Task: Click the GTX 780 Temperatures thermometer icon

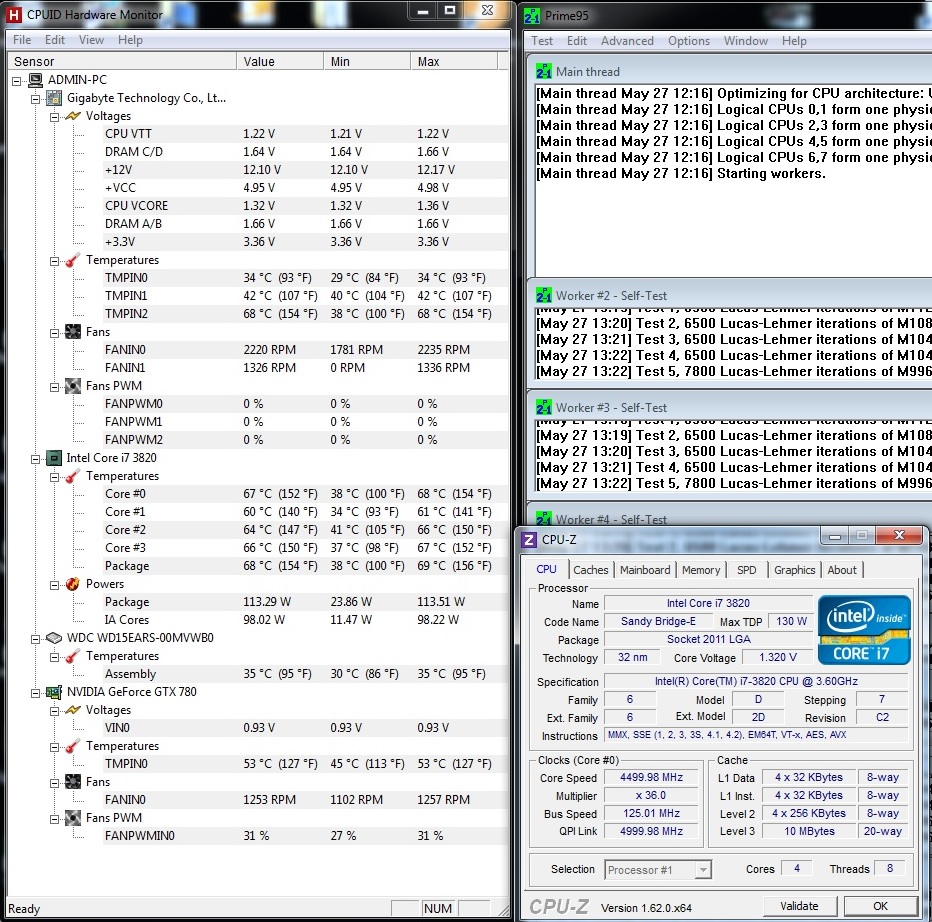Action: click(x=73, y=746)
